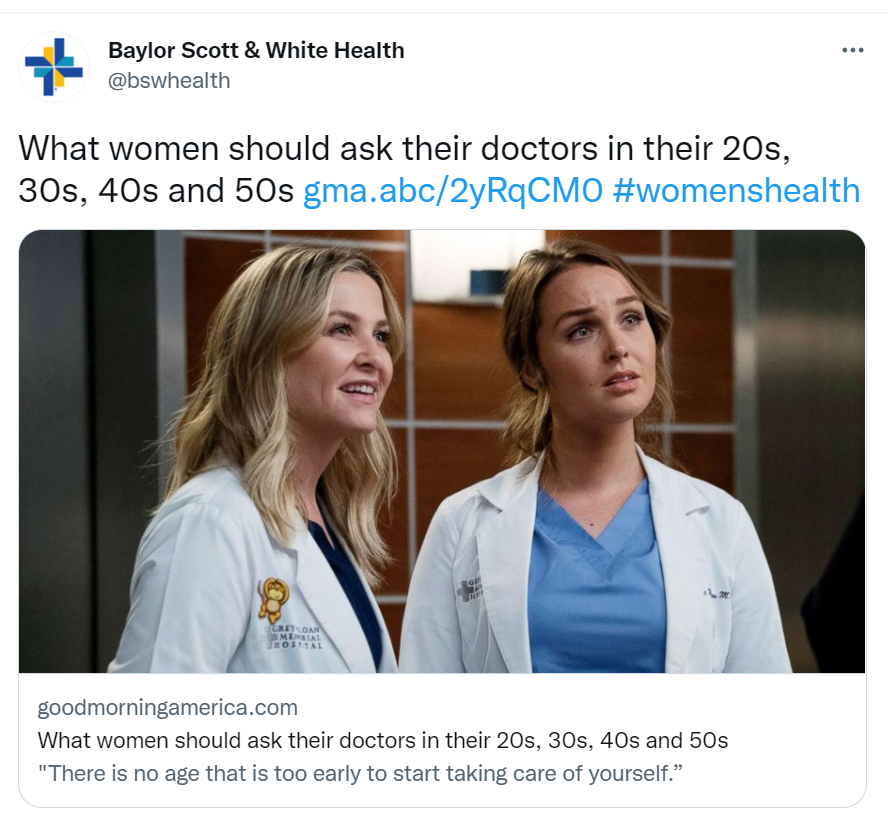Image resolution: width=888 pixels, height=815 pixels.
Task: Open the three-dot more options menu
Action: [x=852, y=50]
